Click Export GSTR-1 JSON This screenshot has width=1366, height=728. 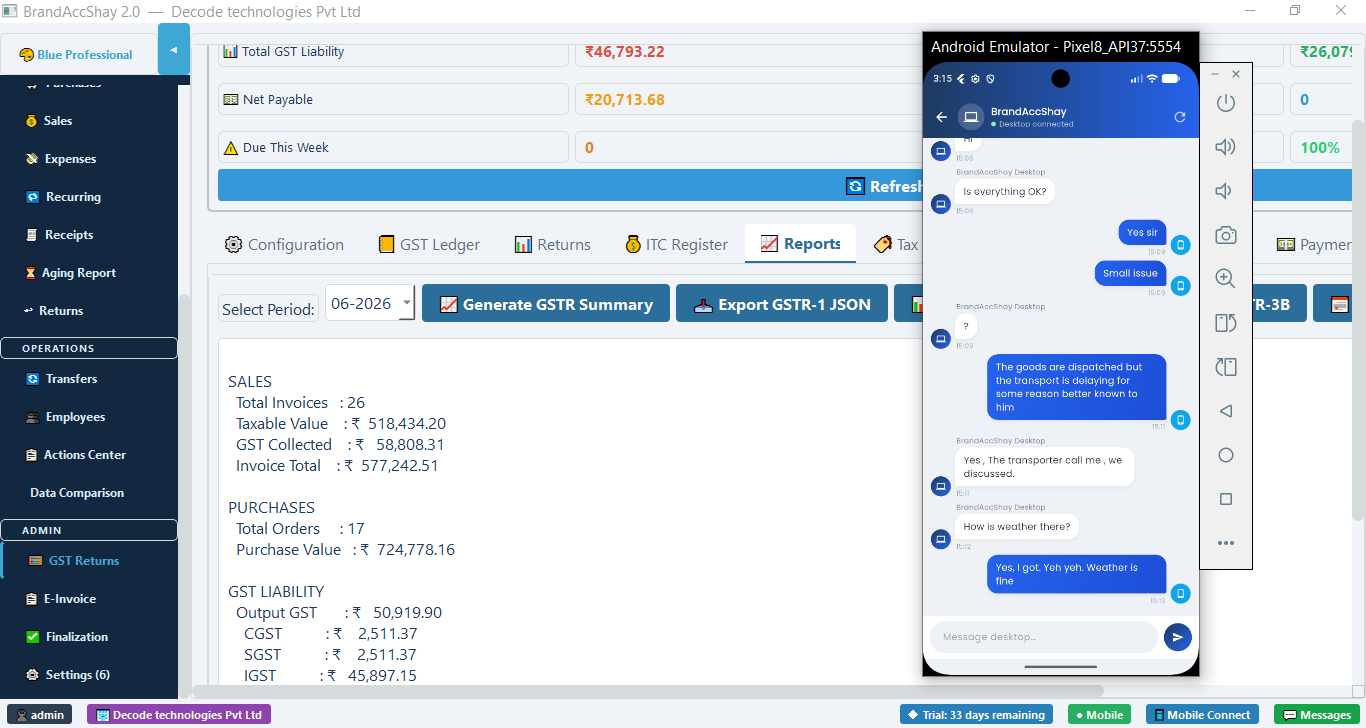pyautogui.click(x=782, y=304)
